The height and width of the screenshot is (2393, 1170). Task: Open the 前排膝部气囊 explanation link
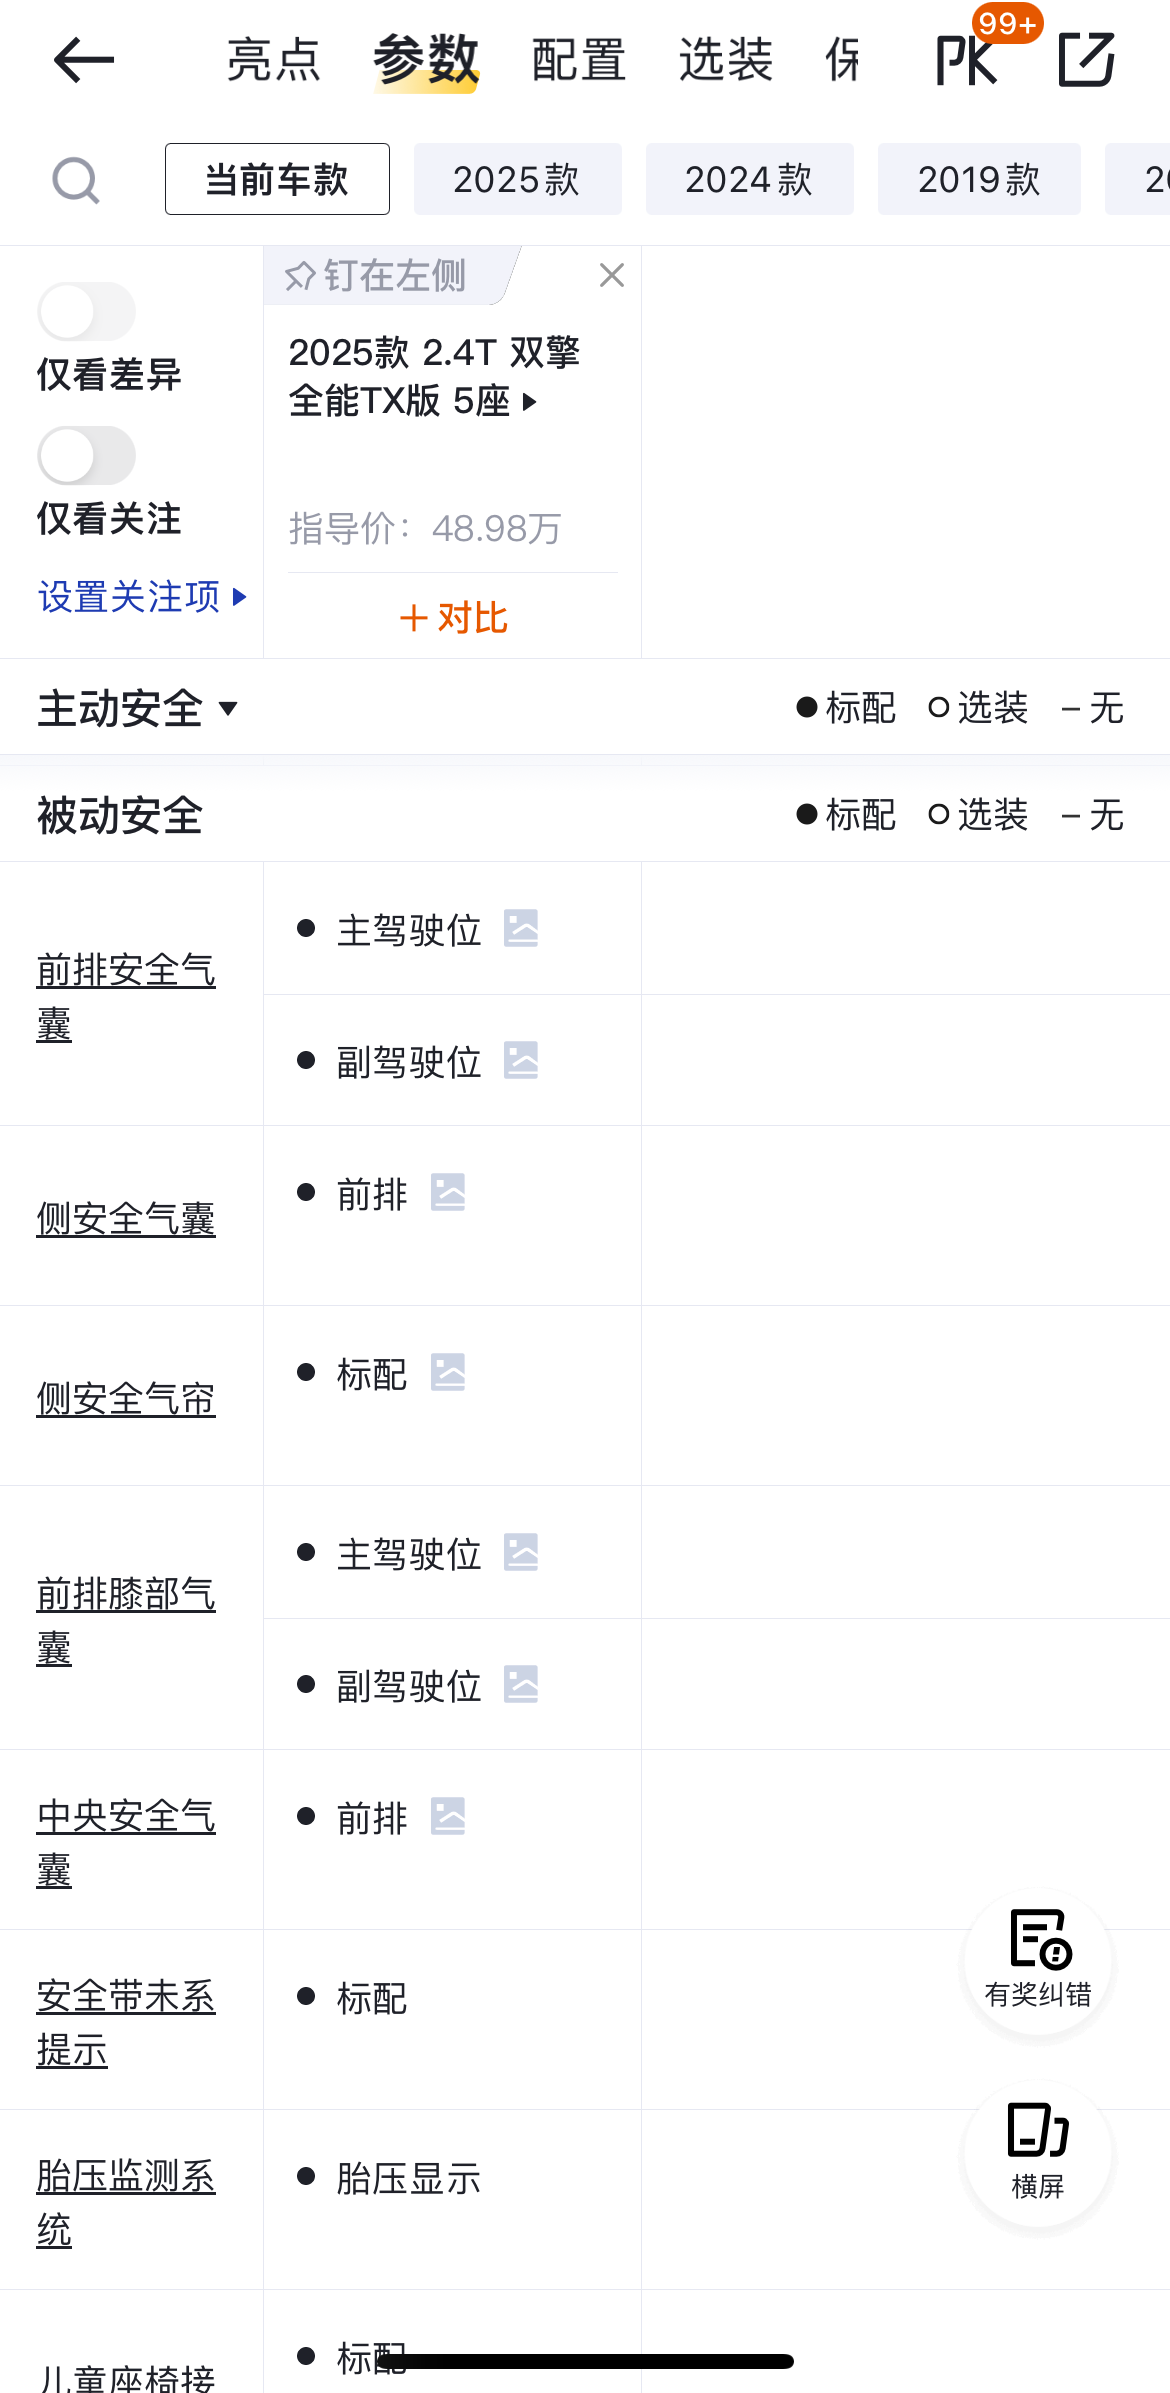pos(126,1620)
